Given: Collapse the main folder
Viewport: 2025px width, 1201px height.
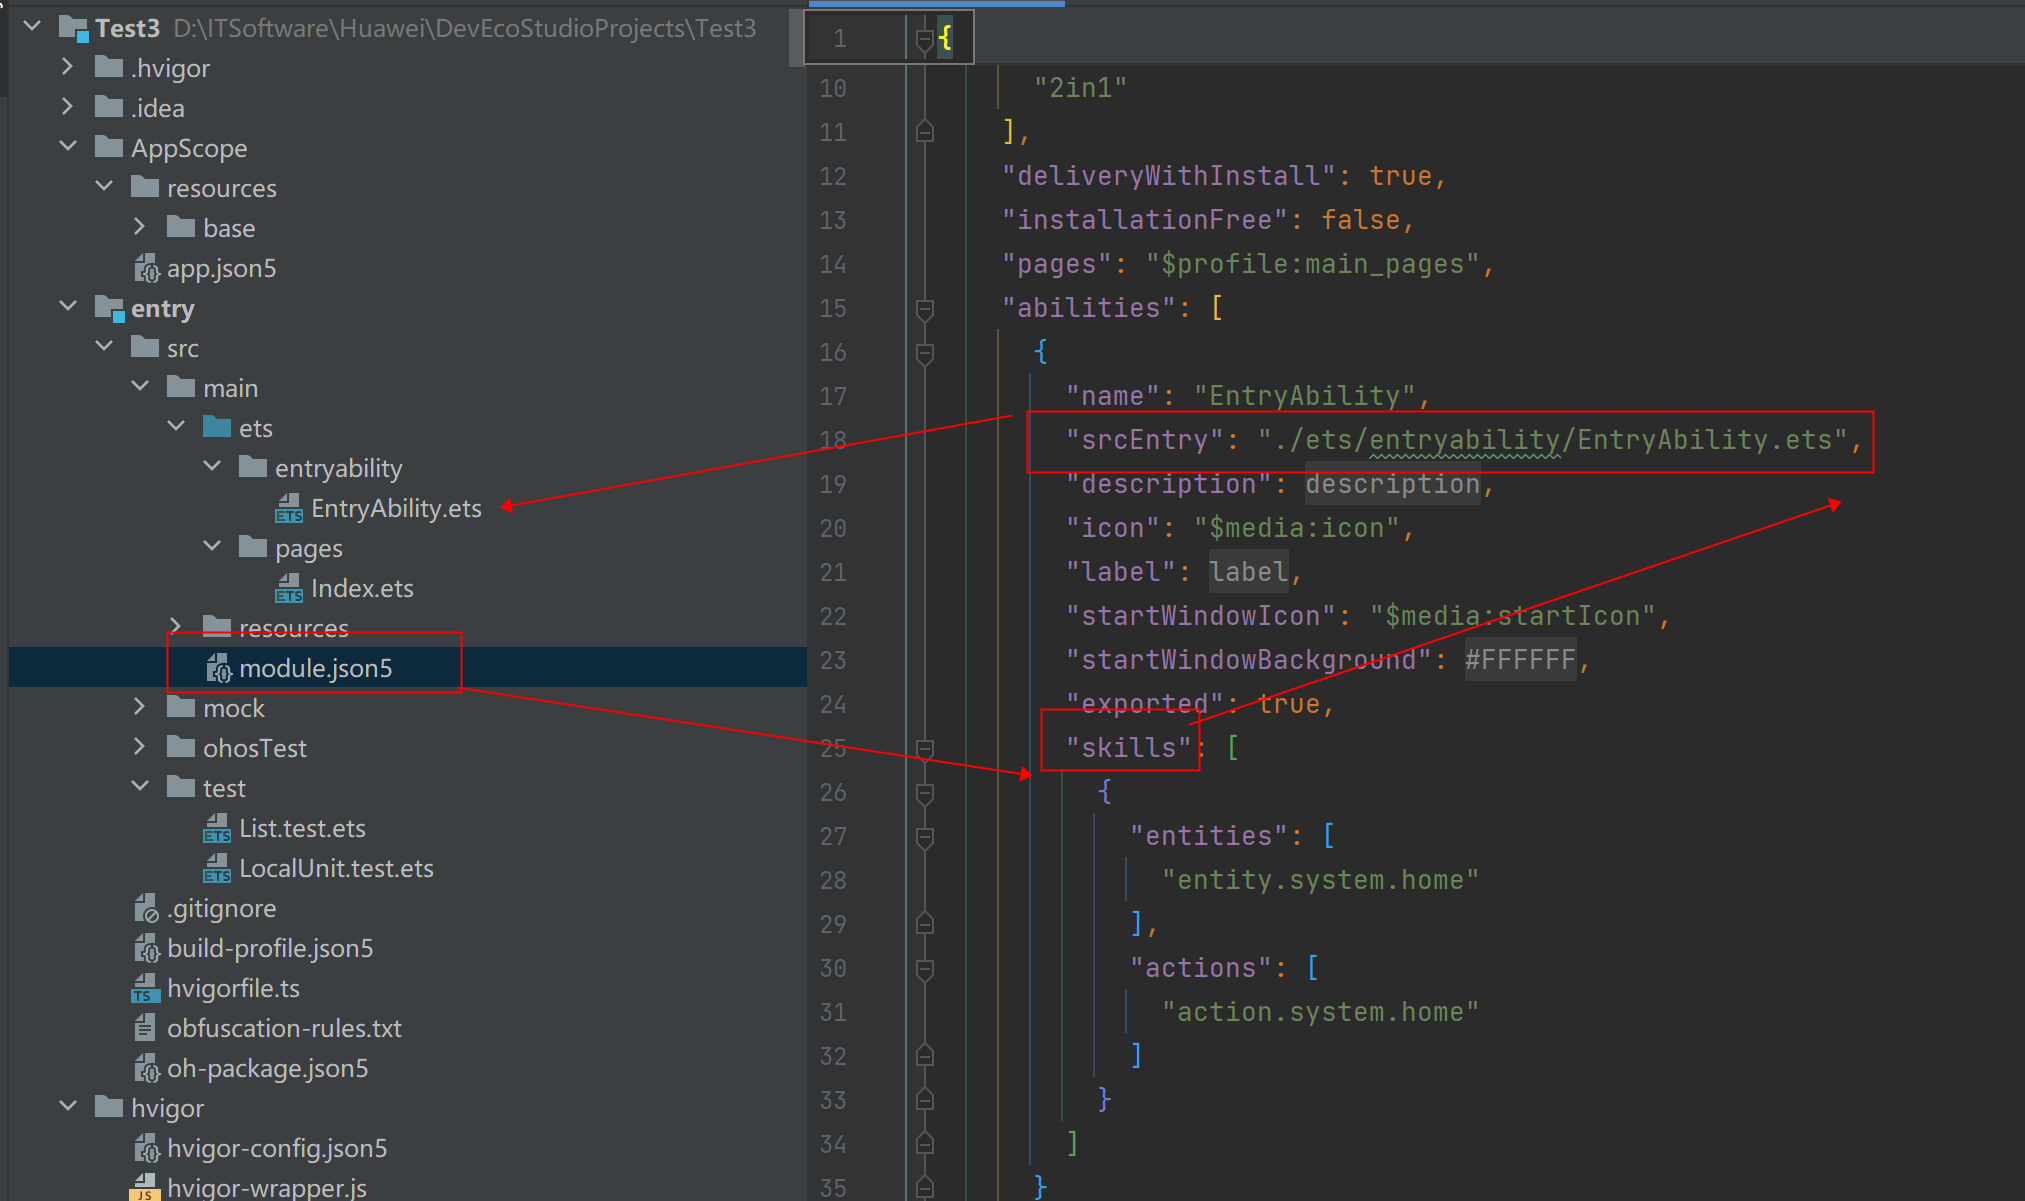Looking at the screenshot, I should click(x=140, y=386).
